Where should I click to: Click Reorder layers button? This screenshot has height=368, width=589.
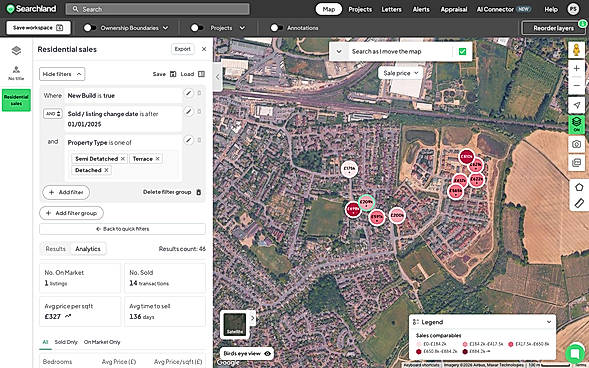point(553,28)
